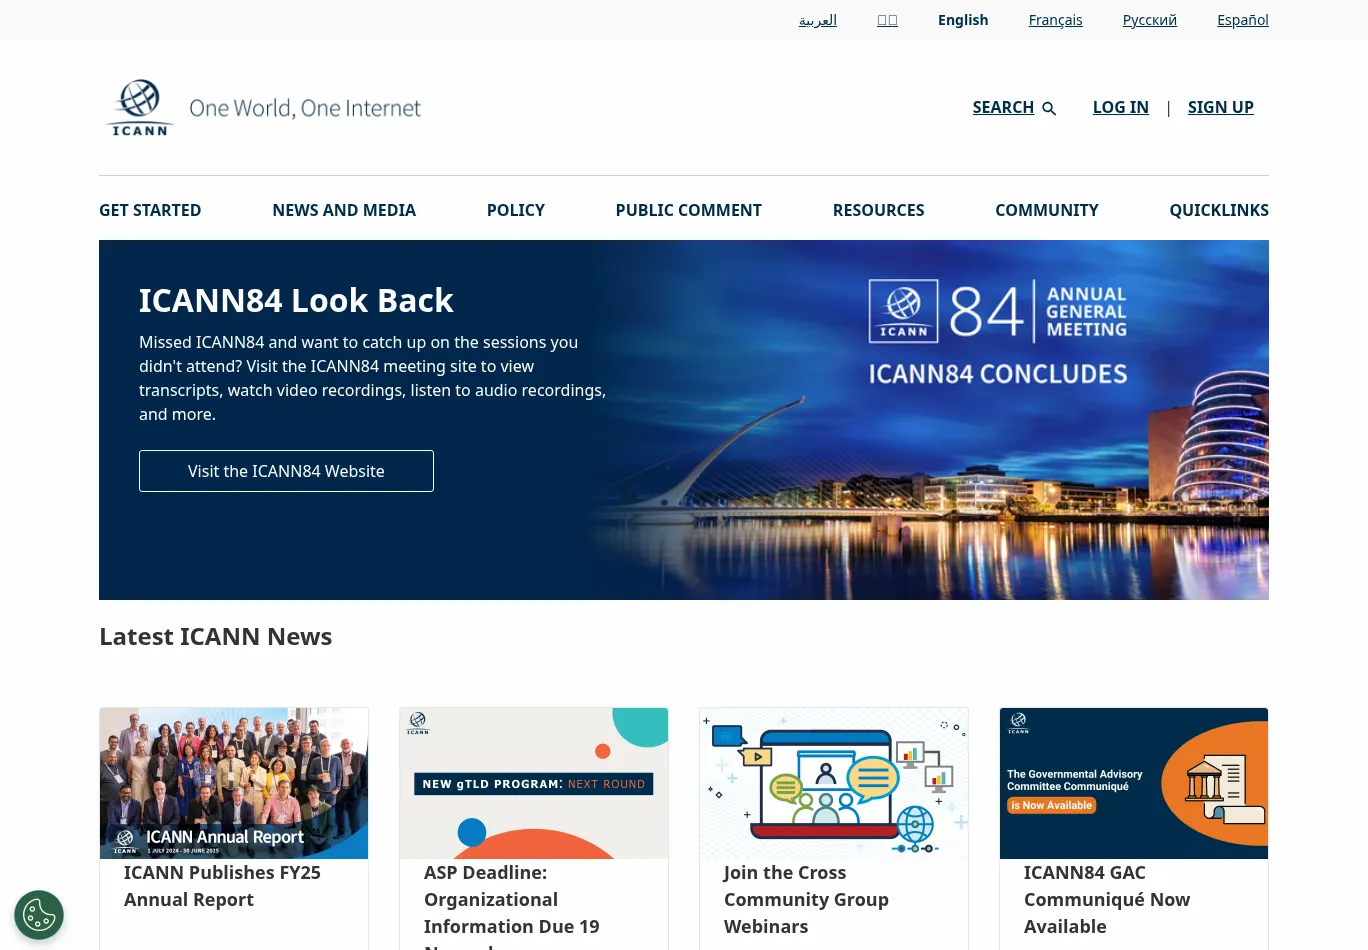Open the New gTLD Program news image
1368x950 pixels.
pyautogui.click(x=534, y=783)
